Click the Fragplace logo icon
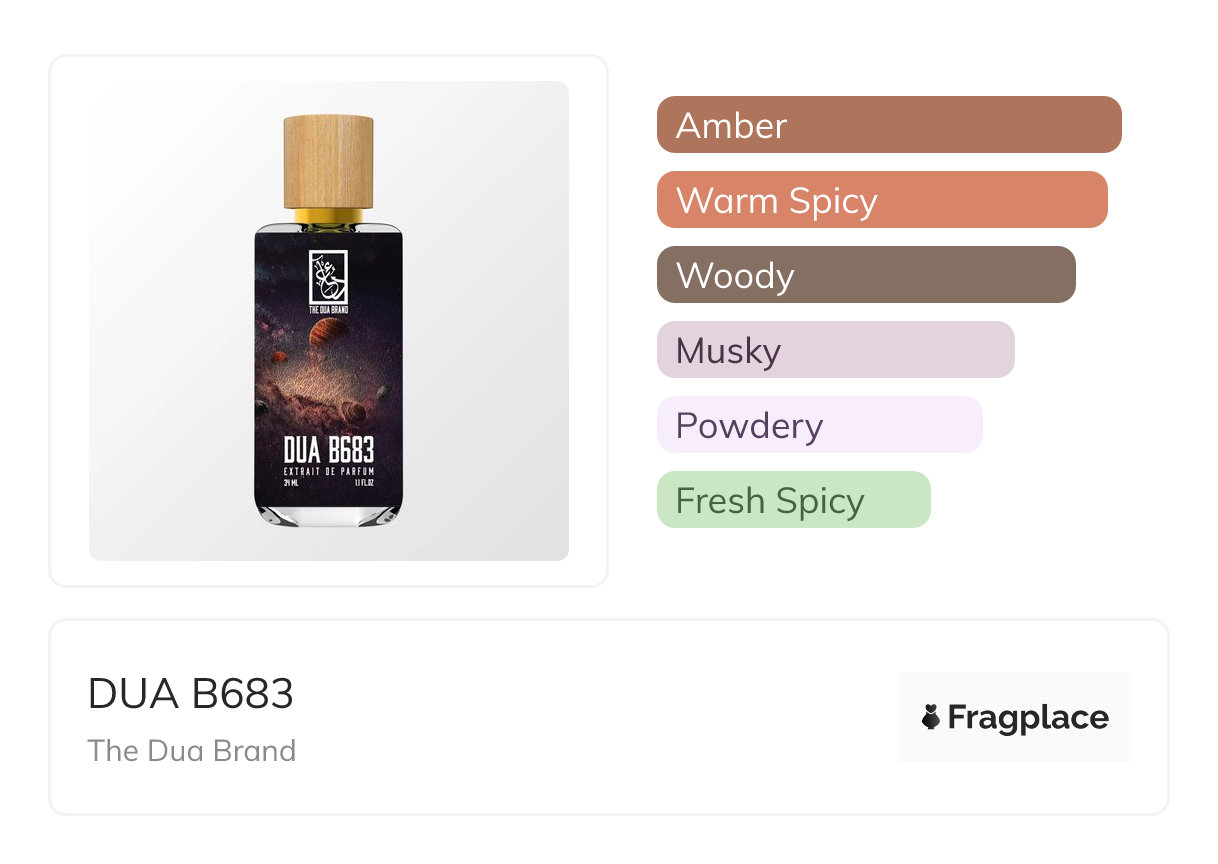This screenshot has height=864, width=1218. 931,717
